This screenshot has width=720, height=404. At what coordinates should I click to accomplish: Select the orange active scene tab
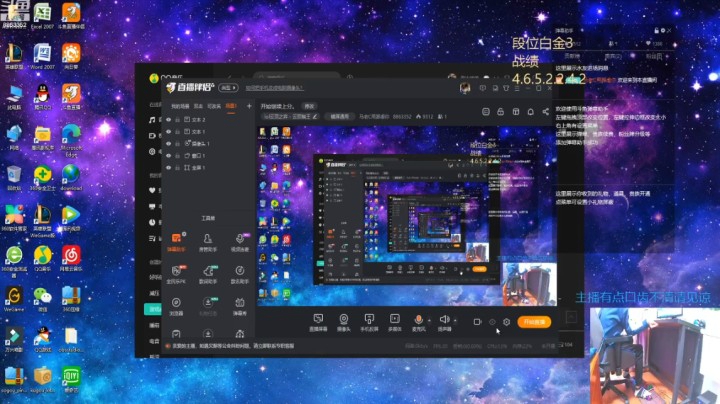[x=231, y=106]
